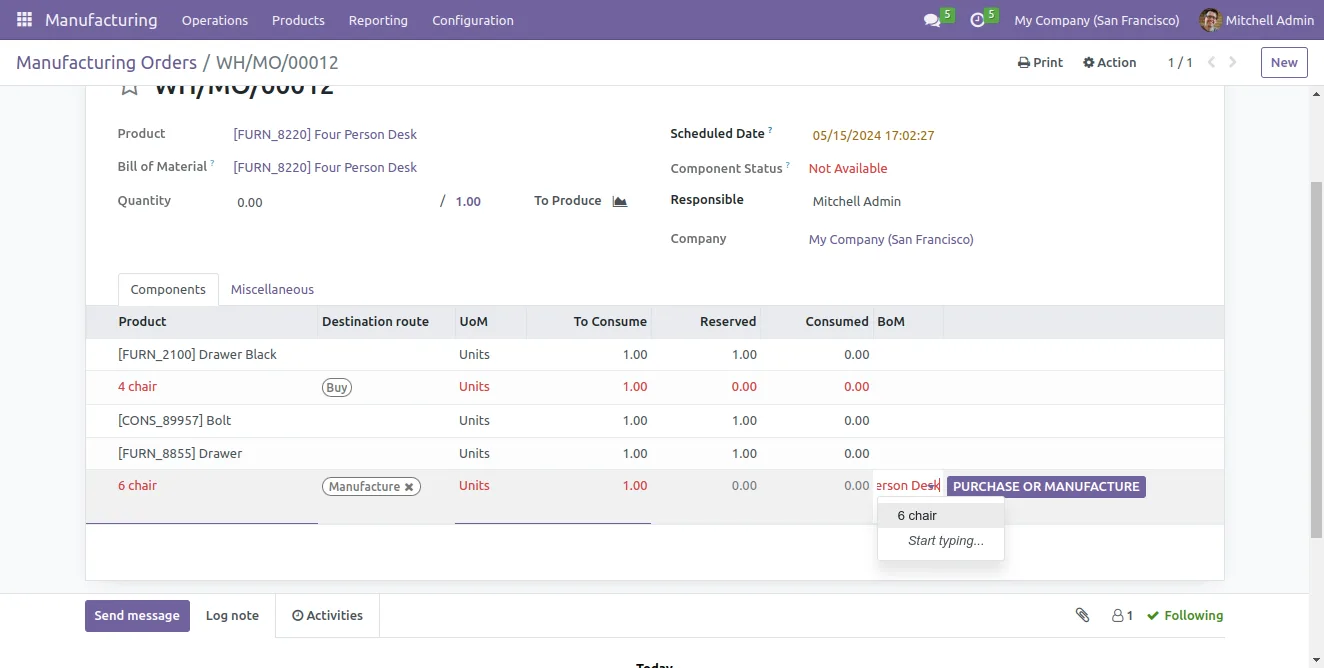The height and width of the screenshot is (668, 1324).
Task: Click the Not Available component status
Action: coord(848,168)
